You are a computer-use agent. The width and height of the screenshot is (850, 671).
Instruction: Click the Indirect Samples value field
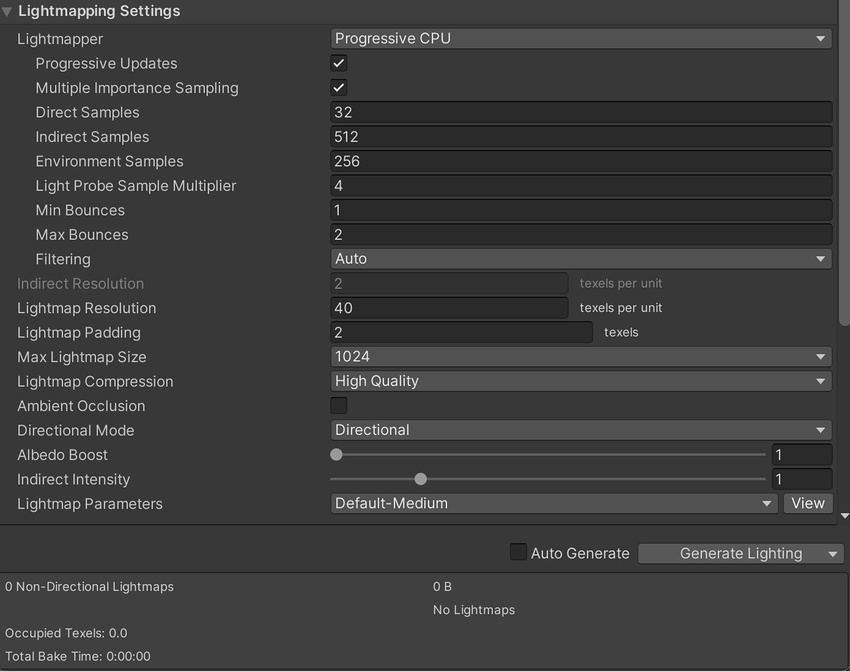coord(580,137)
